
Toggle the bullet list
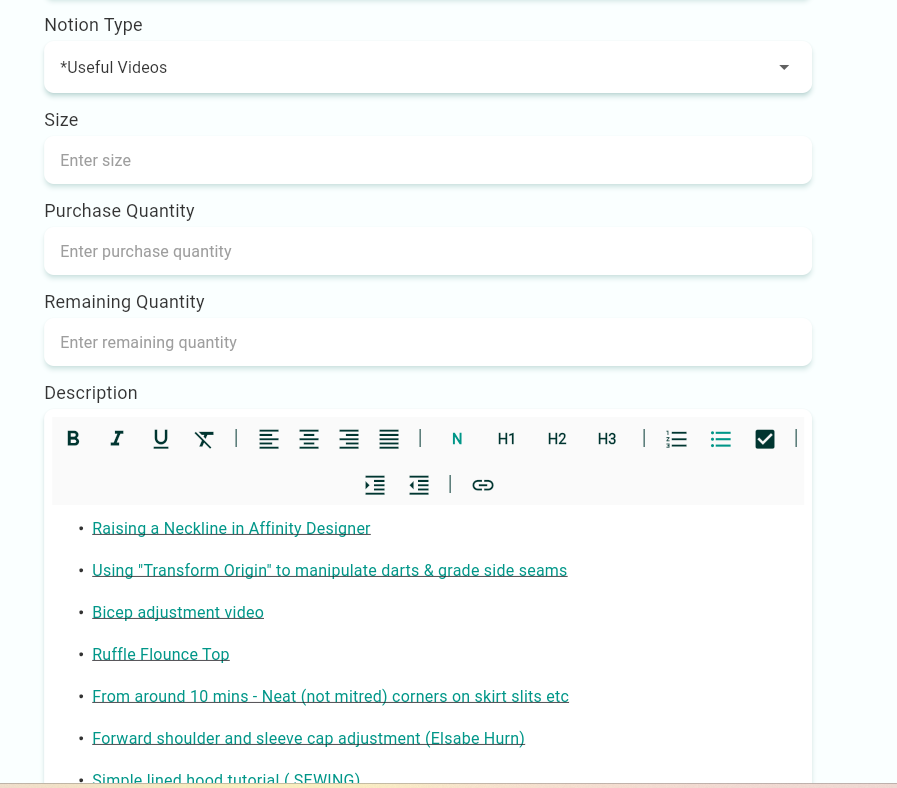[x=721, y=439]
